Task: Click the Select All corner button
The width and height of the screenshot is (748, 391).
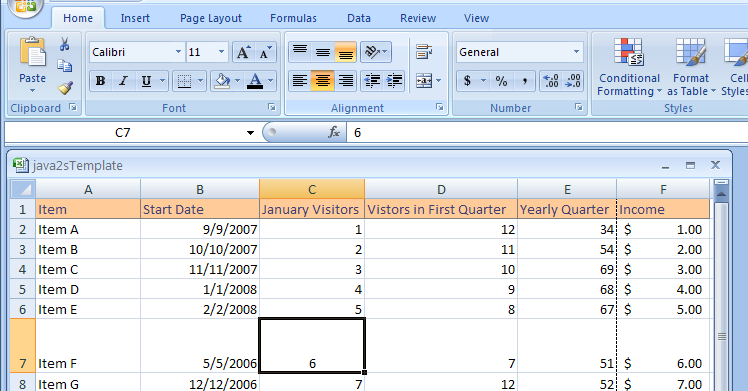Action: [22, 189]
